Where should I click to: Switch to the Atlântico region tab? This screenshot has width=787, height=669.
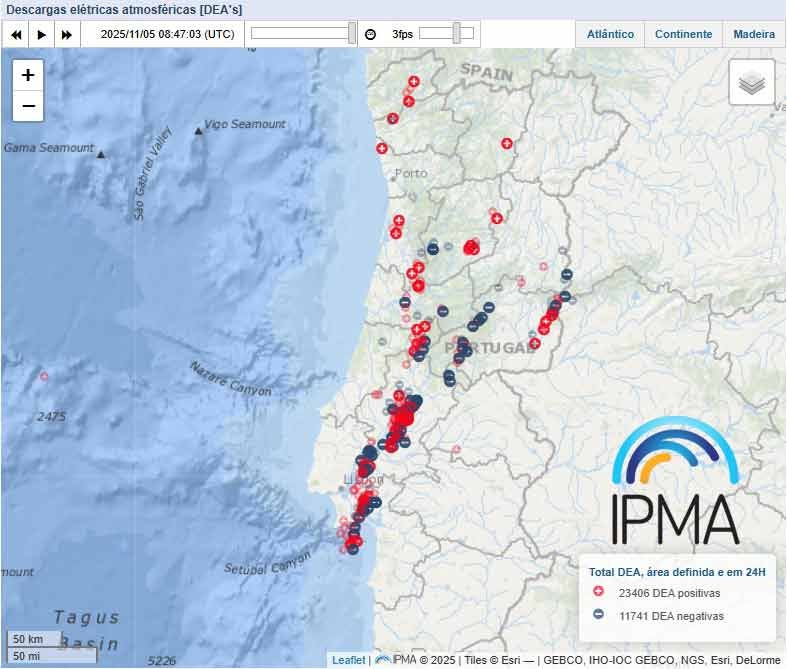coord(610,34)
